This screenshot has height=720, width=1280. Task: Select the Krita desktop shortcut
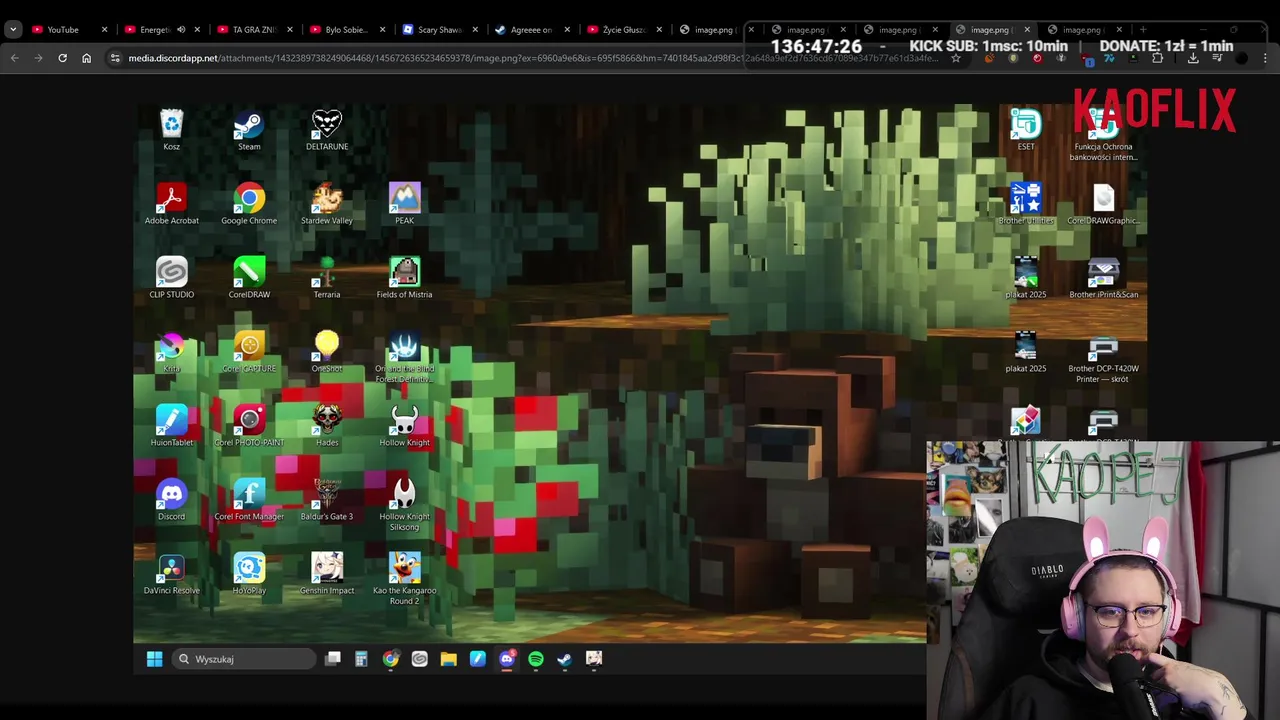[172, 353]
